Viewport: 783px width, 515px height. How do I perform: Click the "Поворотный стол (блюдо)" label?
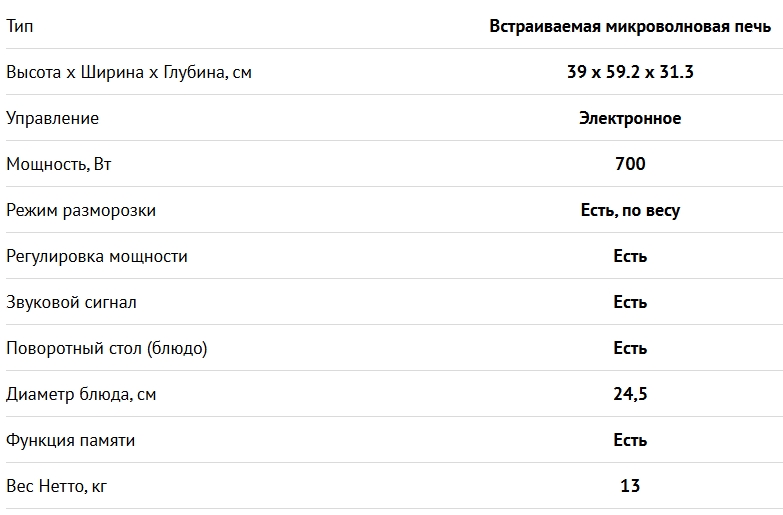pos(107,348)
